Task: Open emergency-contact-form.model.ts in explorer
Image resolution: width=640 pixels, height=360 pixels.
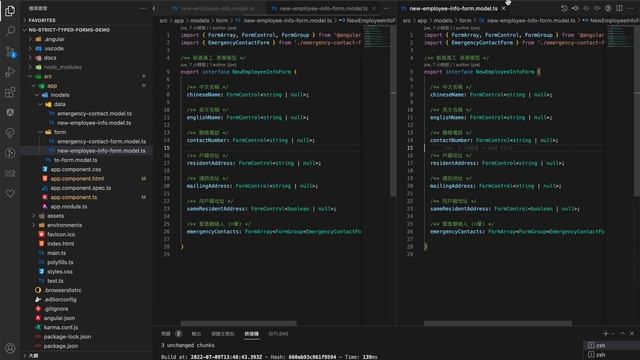Action: (102, 142)
